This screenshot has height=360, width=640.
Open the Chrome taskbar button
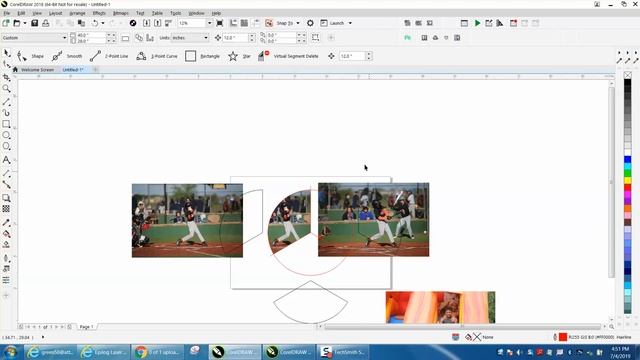[158, 352]
